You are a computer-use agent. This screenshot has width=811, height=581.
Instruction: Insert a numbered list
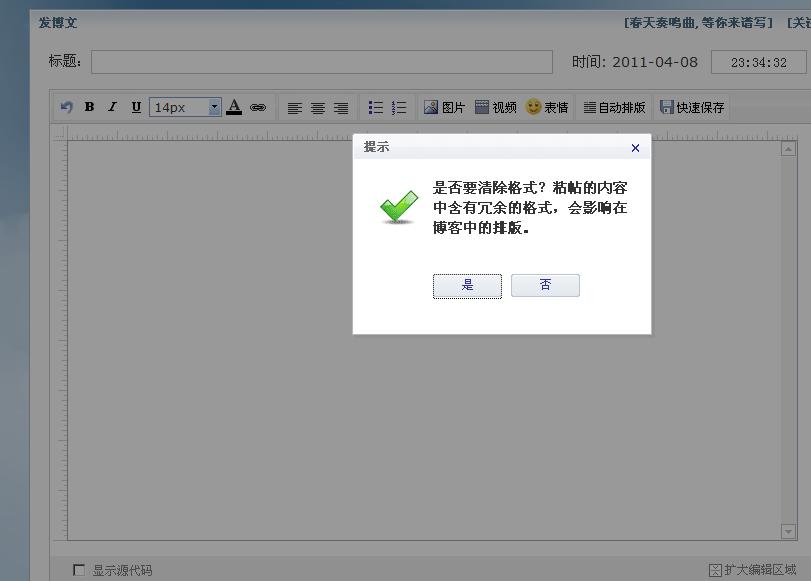[x=399, y=107]
